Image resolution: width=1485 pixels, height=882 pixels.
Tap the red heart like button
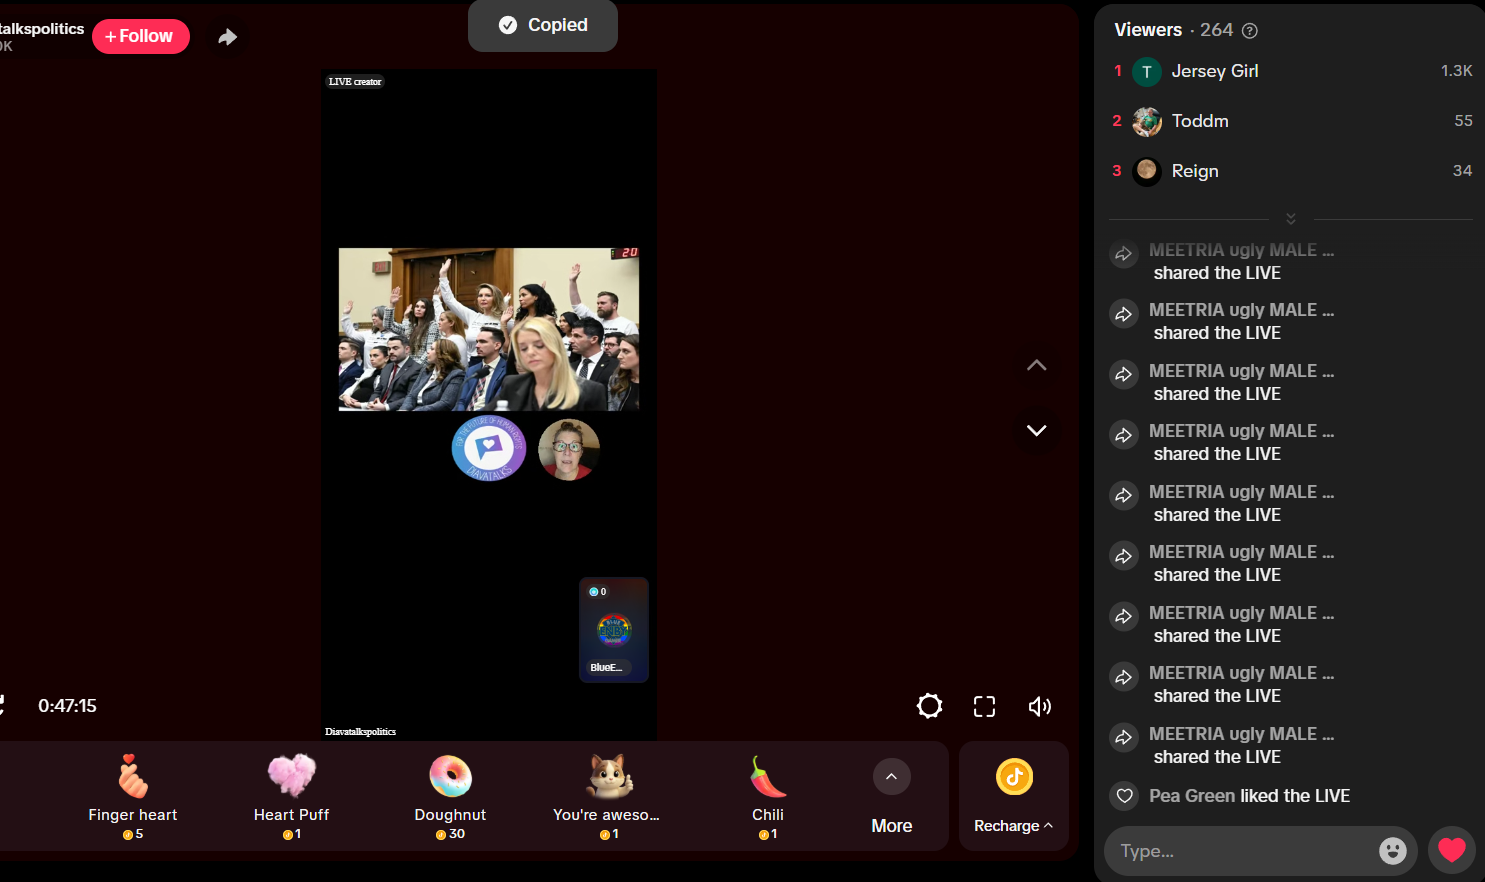(x=1451, y=851)
